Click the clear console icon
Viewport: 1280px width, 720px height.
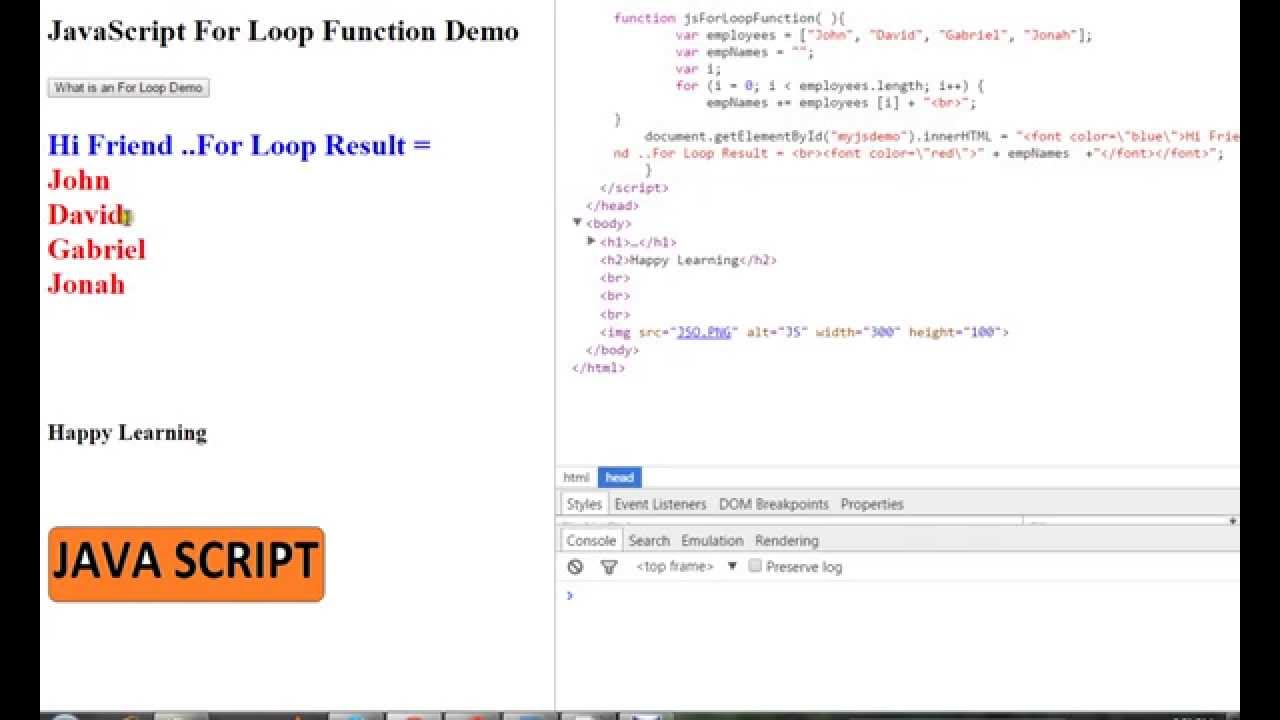point(575,567)
